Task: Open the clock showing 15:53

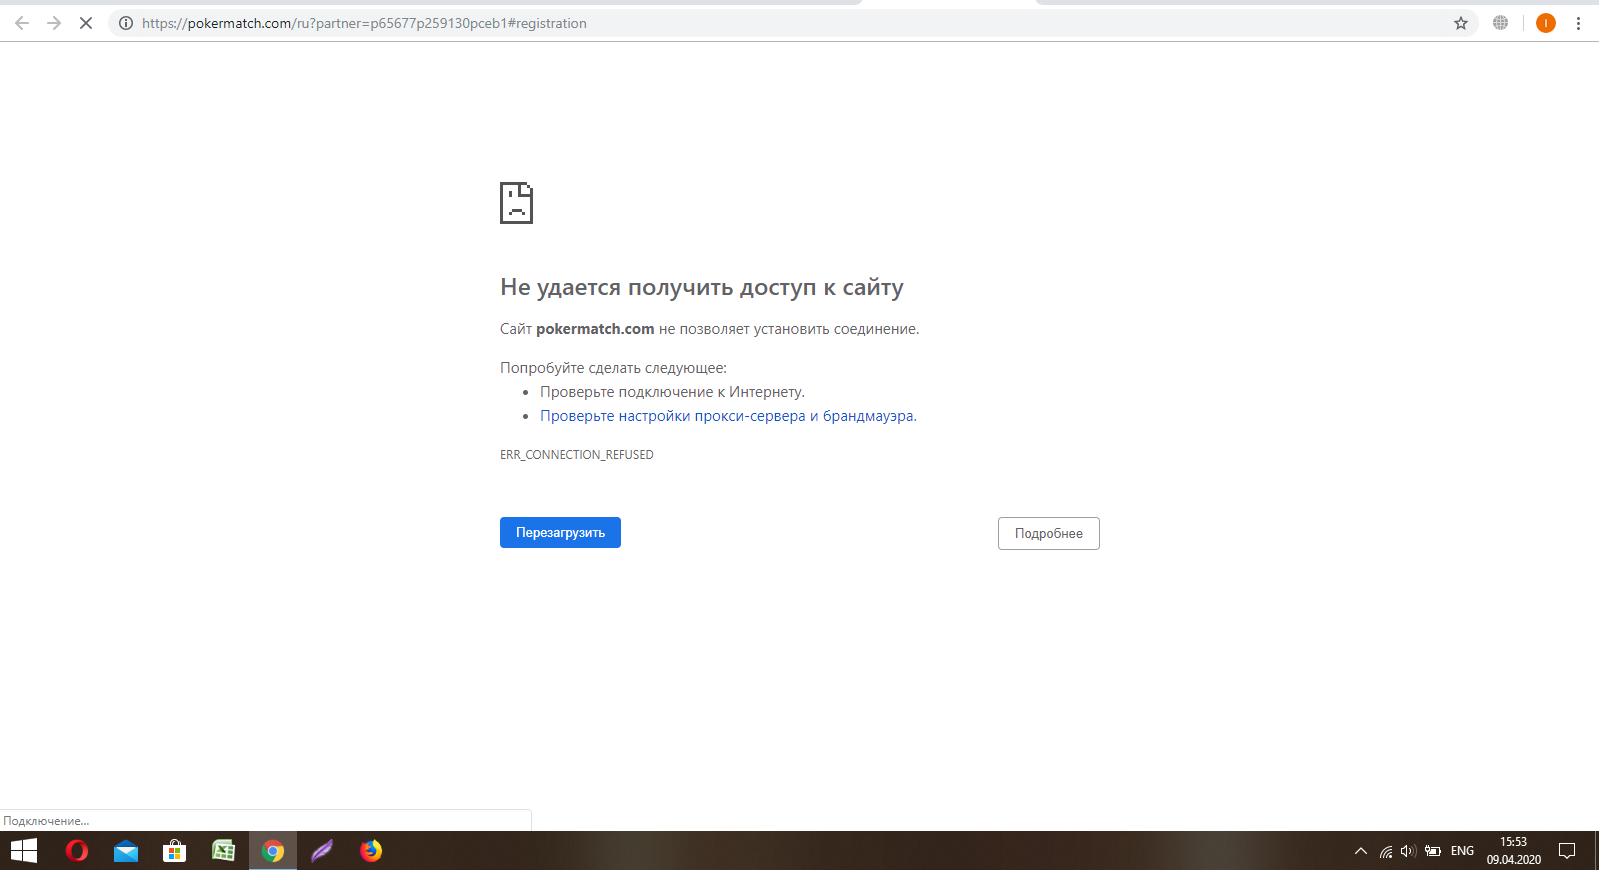Action: point(1513,851)
